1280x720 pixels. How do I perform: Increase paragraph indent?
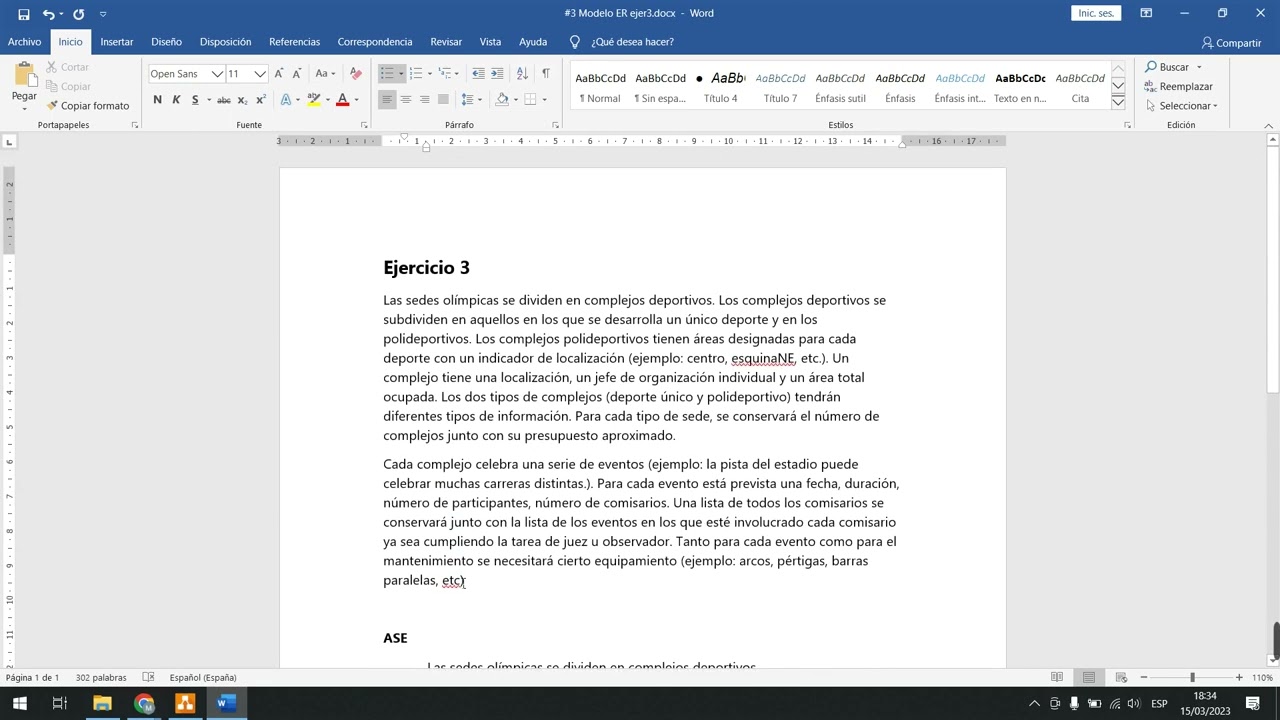pyautogui.click(x=498, y=74)
